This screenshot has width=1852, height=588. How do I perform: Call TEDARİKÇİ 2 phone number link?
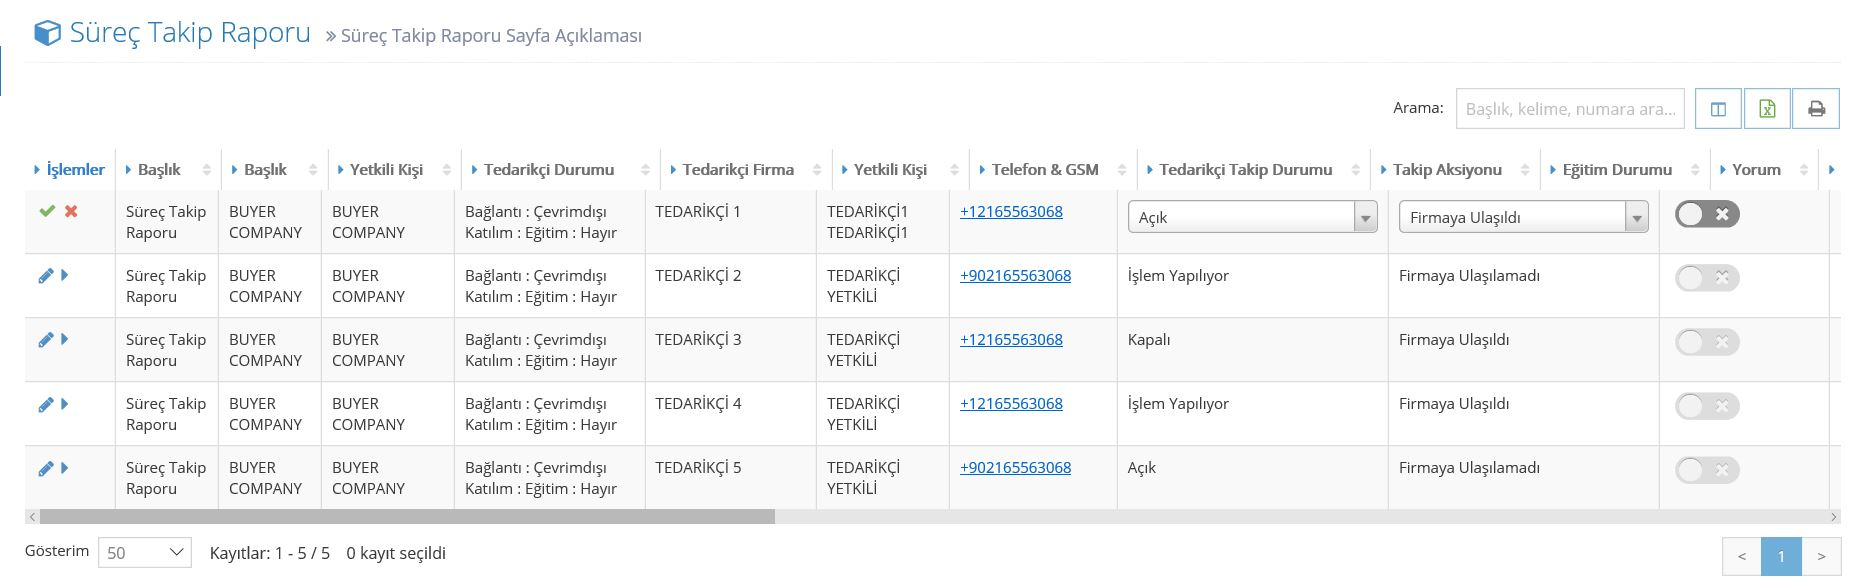(1015, 275)
